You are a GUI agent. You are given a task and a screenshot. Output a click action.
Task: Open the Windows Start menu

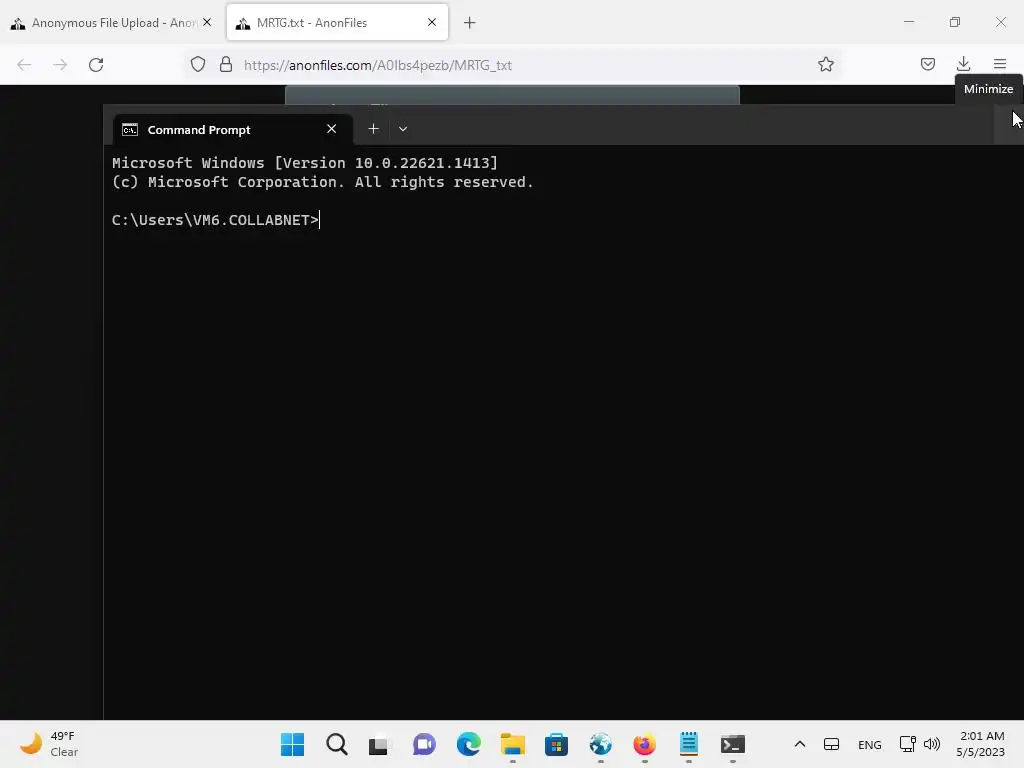pos(293,744)
